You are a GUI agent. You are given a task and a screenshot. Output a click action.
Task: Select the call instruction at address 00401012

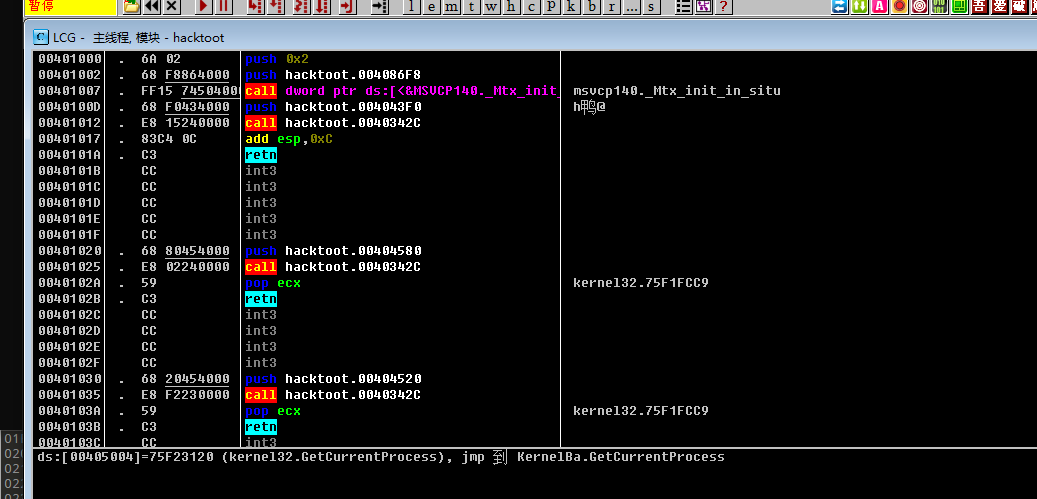tap(333, 123)
